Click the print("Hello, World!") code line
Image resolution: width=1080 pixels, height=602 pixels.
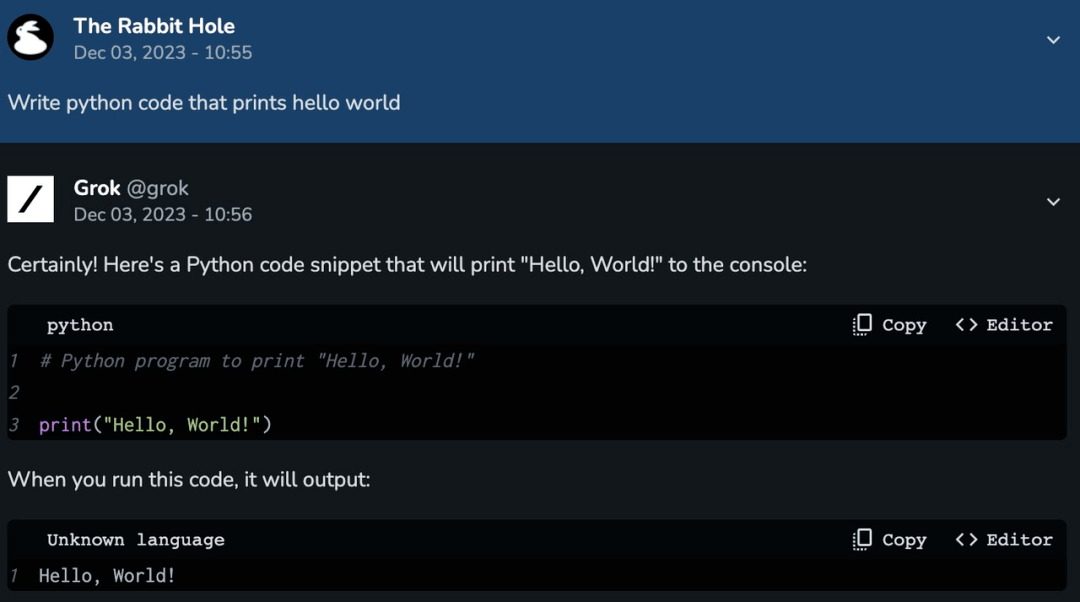(156, 424)
